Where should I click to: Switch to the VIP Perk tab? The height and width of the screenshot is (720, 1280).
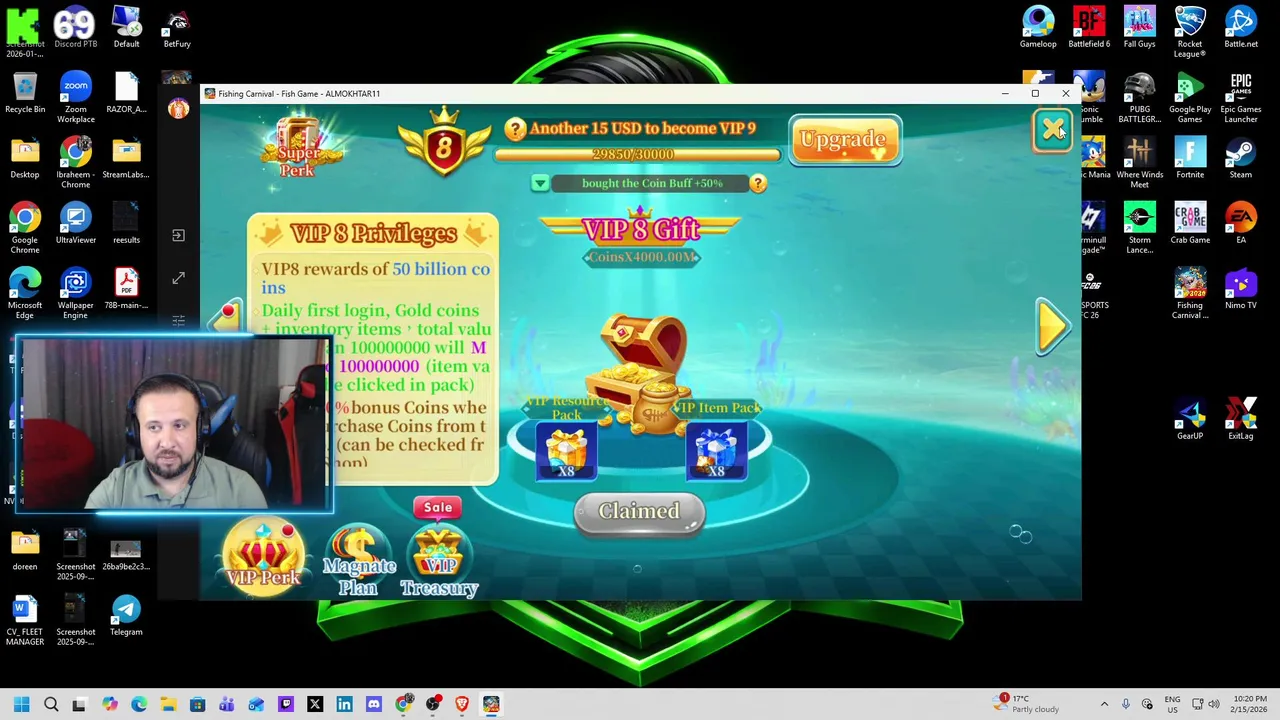264,558
